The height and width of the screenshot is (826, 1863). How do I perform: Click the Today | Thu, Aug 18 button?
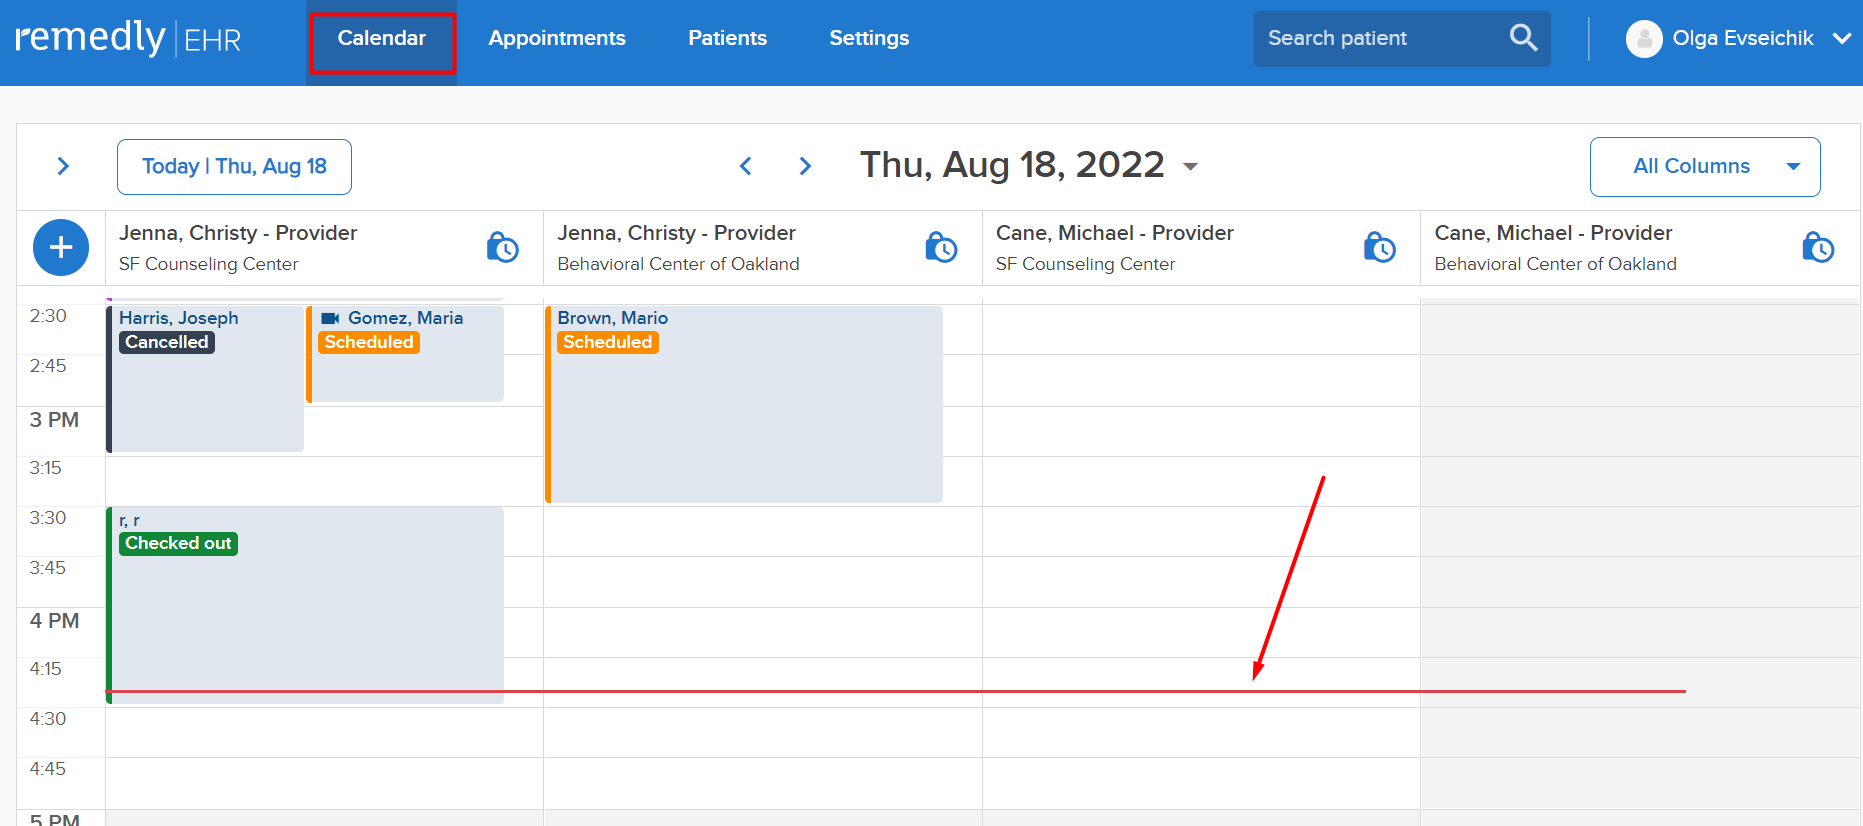(x=234, y=167)
